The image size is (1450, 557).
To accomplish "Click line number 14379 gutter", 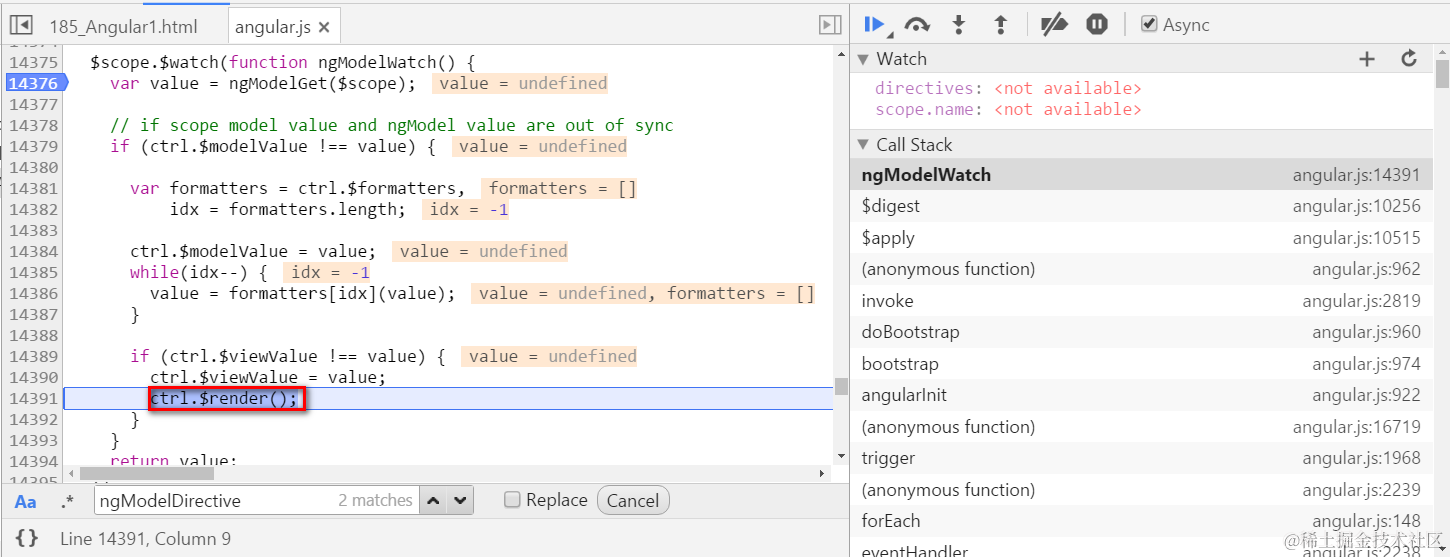I will [33, 146].
